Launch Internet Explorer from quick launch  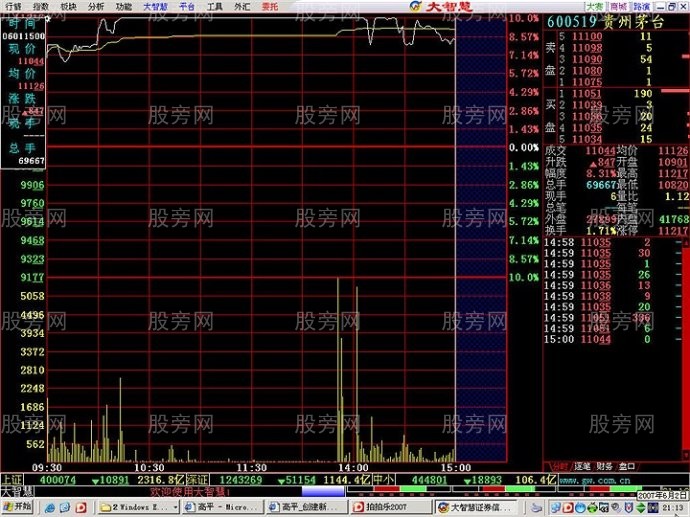50,507
